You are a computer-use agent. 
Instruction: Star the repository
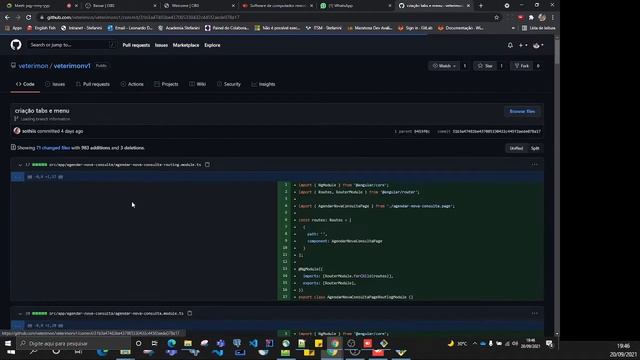click(485, 66)
